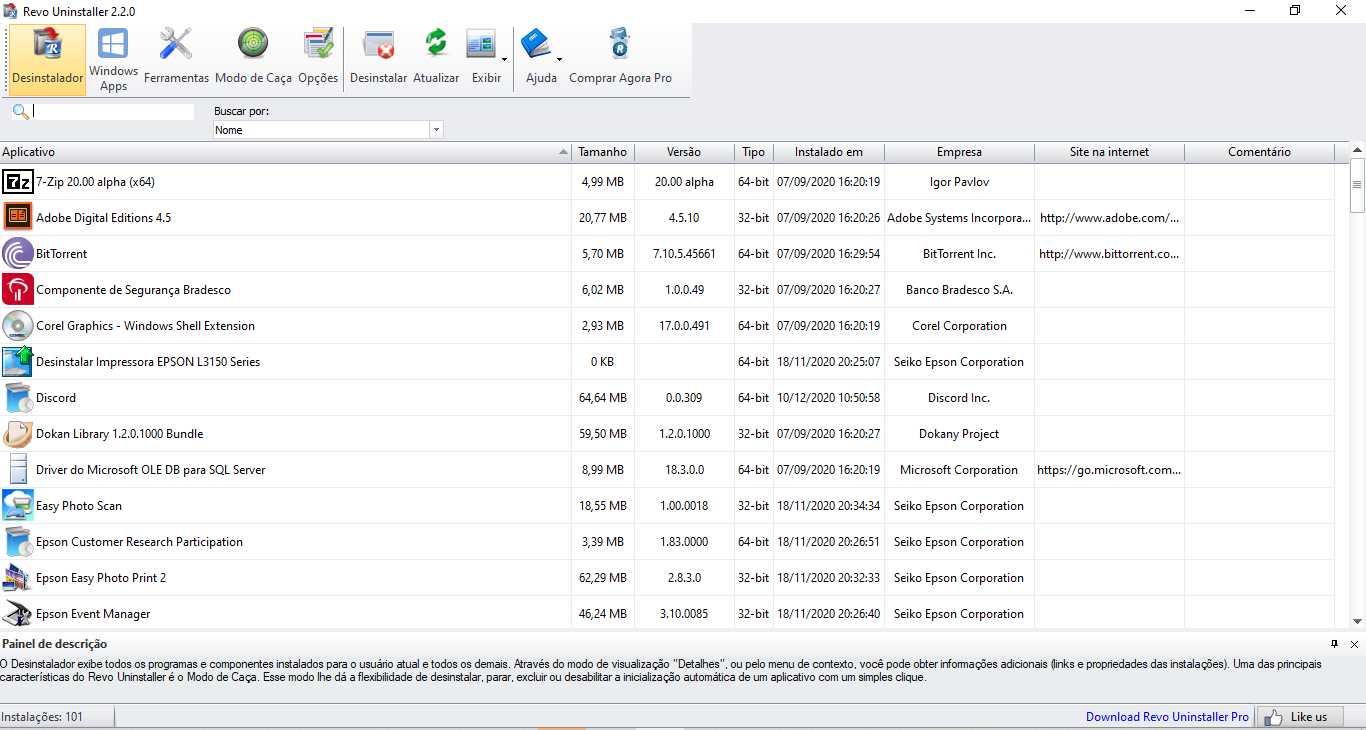The width and height of the screenshot is (1366, 730).
Task: Sort by Empresa column header
Action: tap(959, 152)
